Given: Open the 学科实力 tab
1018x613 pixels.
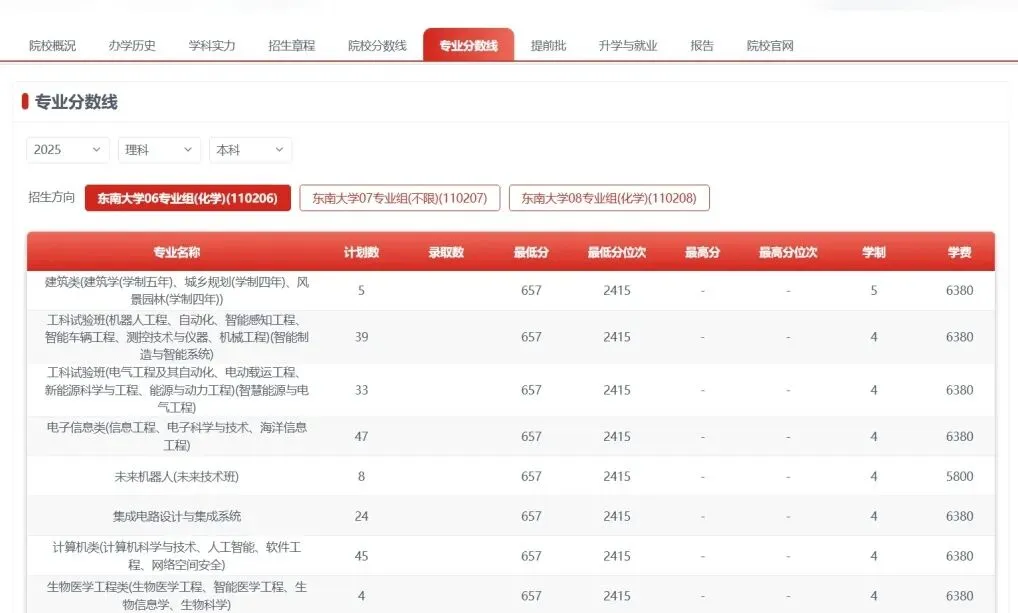Looking at the screenshot, I should 212,45.
